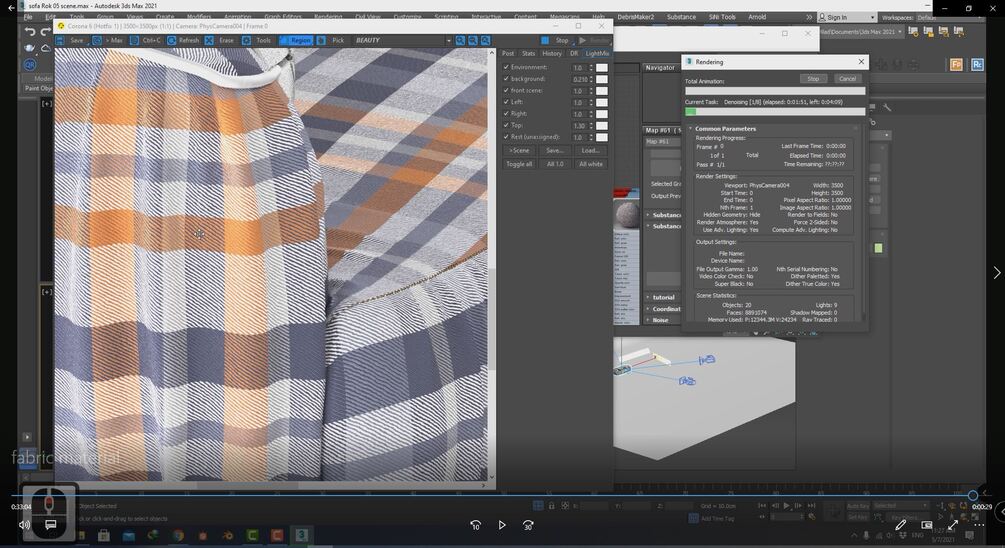1005x548 pixels.
Task: Click the Undo arrow in 3ds Max toolbar
Action: [29, 31]
